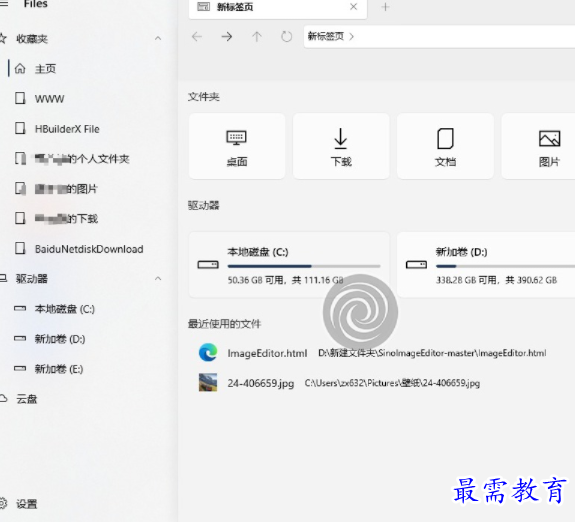Click the tab icon left of 新标签页

(204, 7)
